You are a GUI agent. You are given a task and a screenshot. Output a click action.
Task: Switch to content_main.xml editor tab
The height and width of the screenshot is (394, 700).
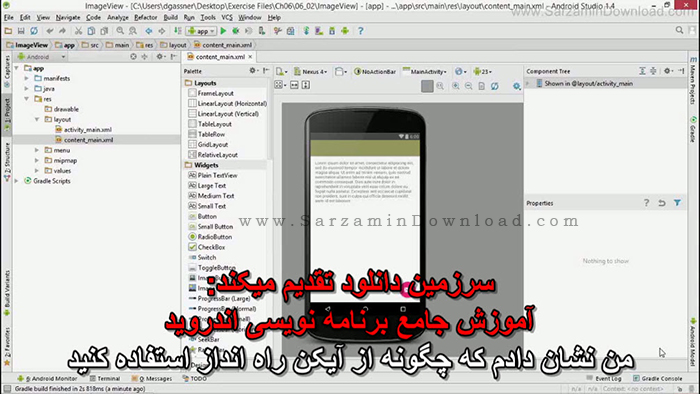pos(220,57)
